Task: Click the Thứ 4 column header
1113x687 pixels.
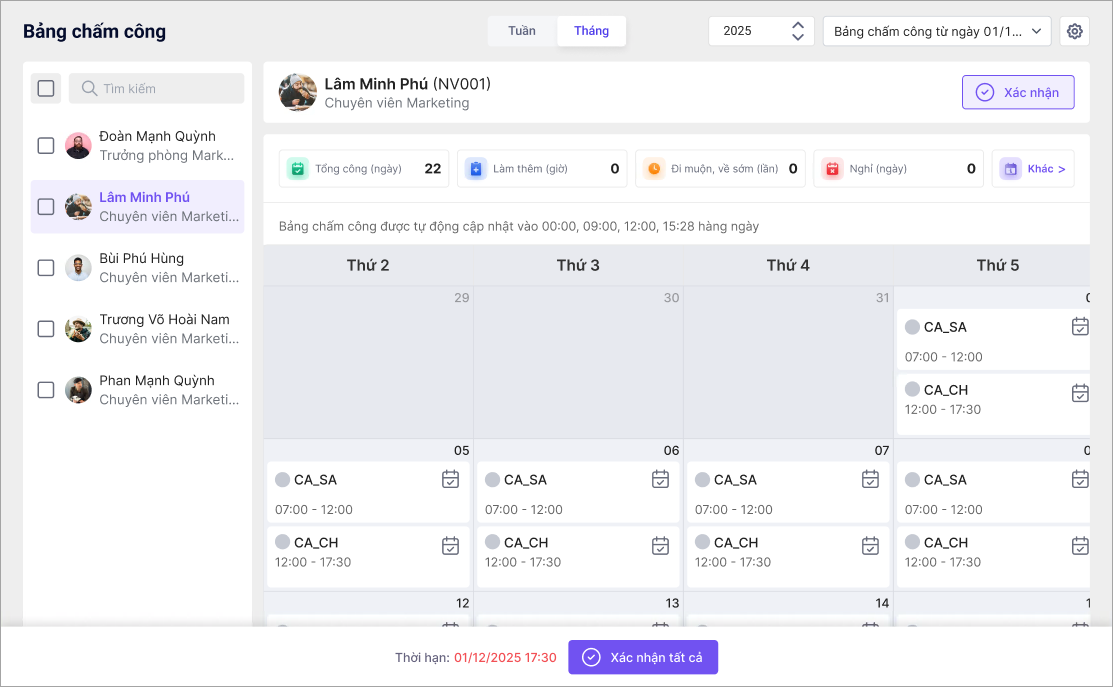Action: point(788,265)
